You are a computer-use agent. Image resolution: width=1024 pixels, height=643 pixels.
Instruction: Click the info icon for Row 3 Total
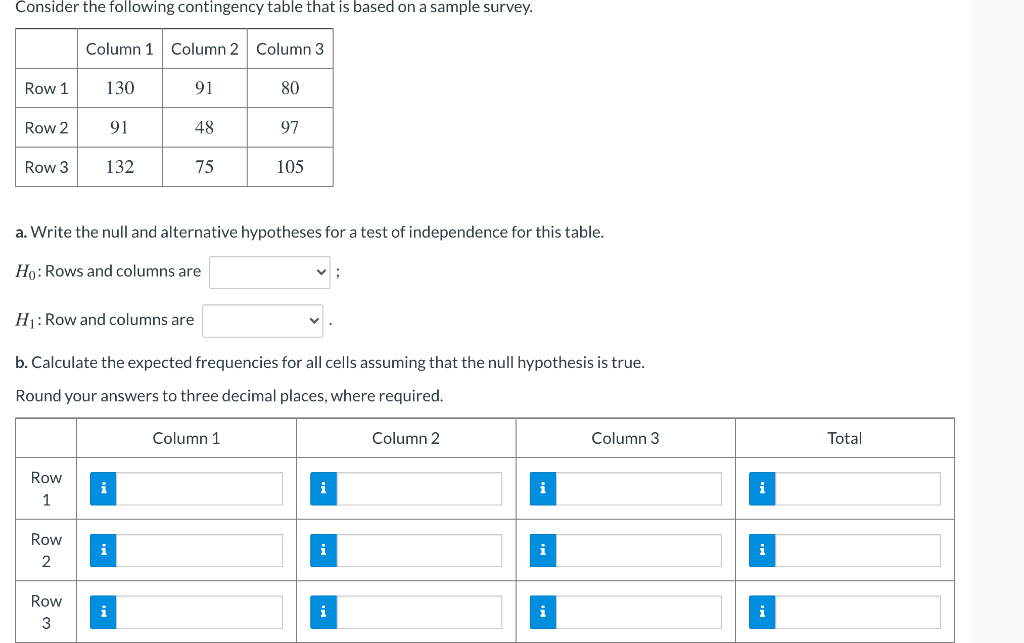click(x=762, y=611)
